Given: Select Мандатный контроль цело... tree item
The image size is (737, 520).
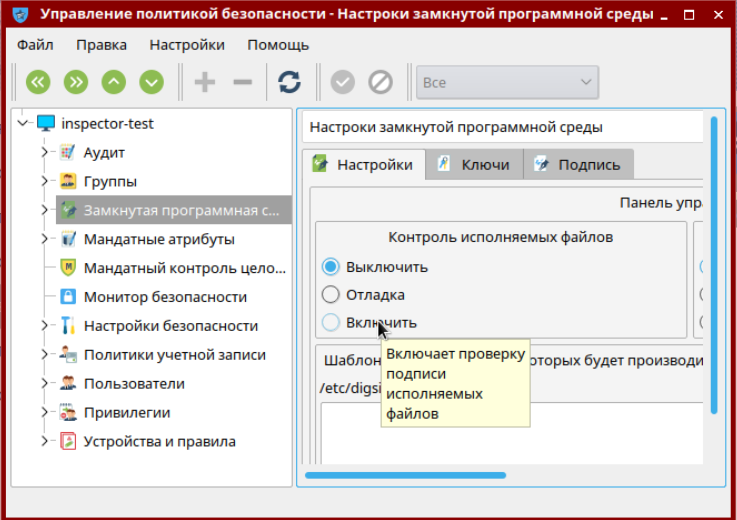Looking at the screenshot, I should click(185, 268).
